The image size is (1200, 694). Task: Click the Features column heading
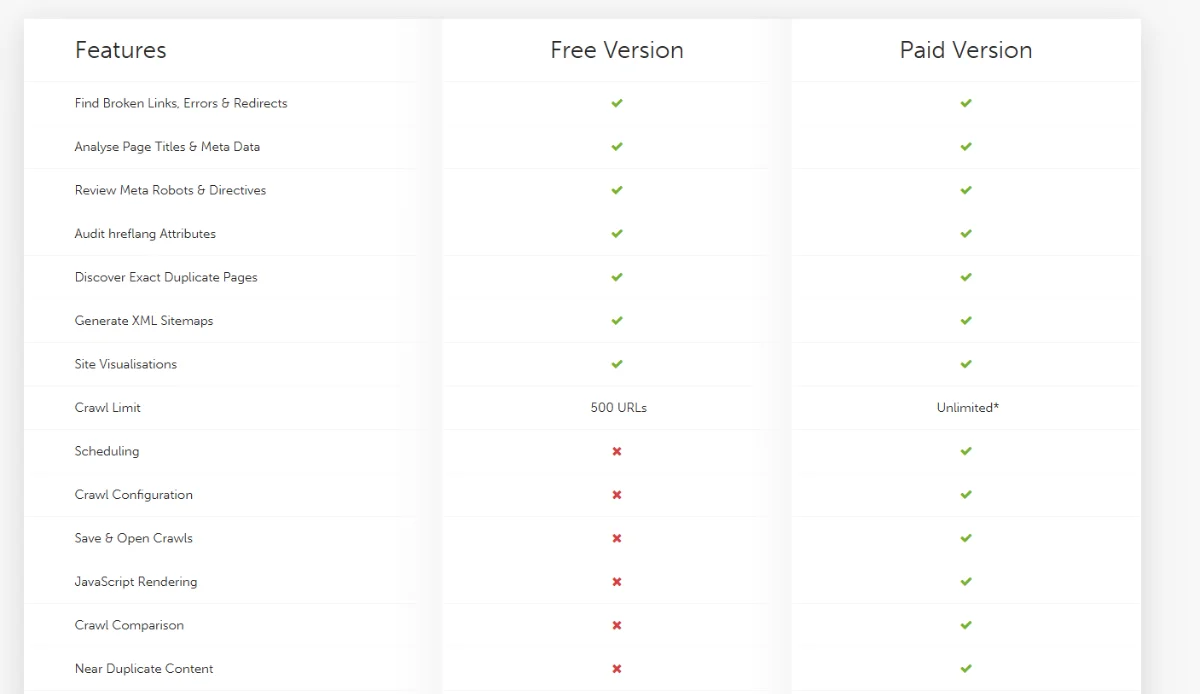(x=121, y=50)
